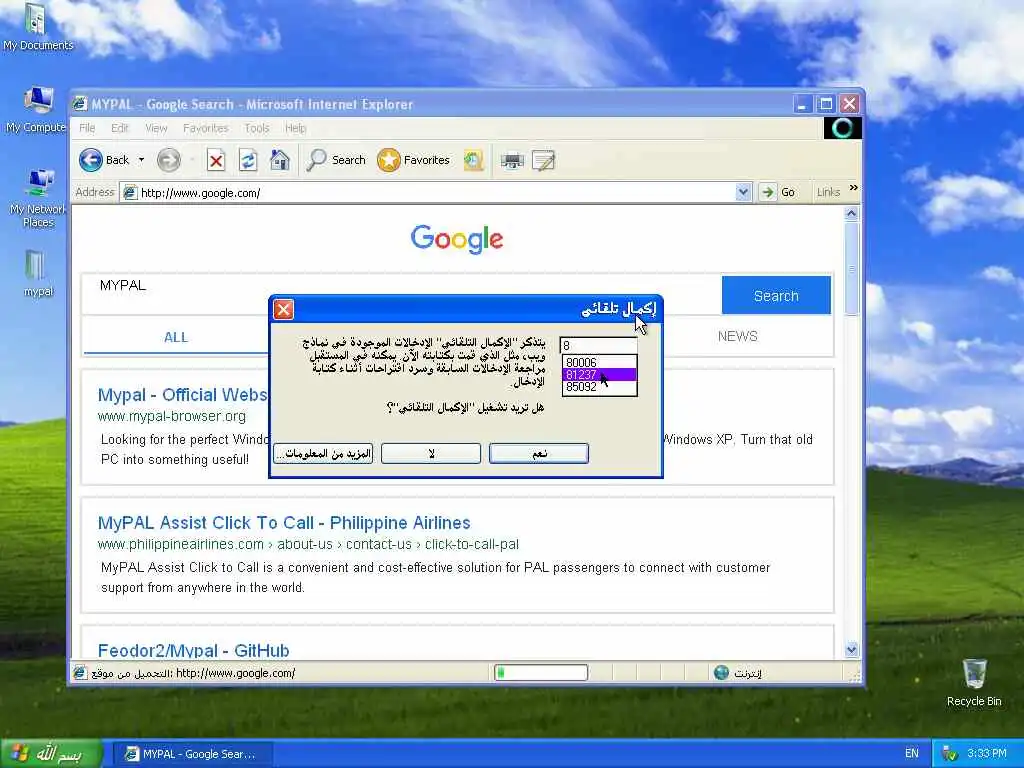The height and width of the screenshot is (768, 1024).
Task: Open Mypal - Official Website link
Action: tap(183, 395)
